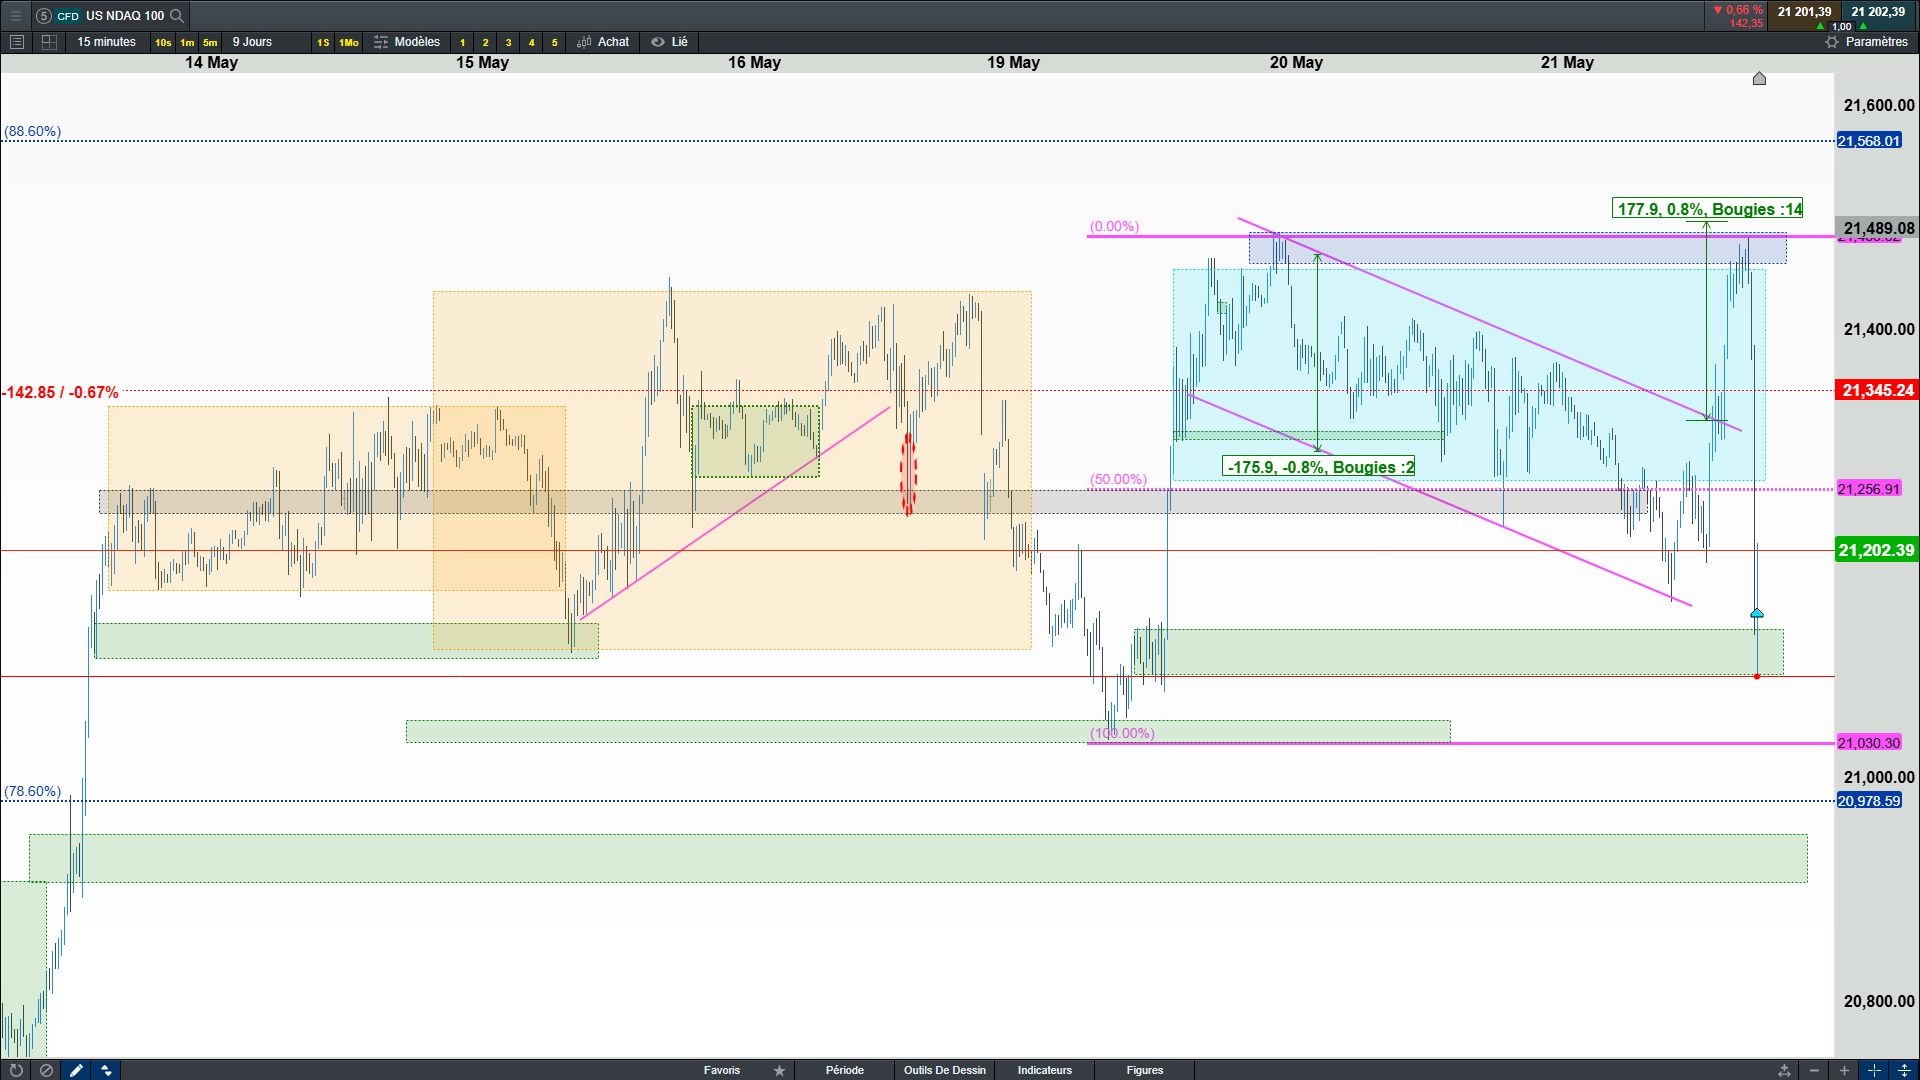
Task: Open the 9 Jours range dropdown
Action: tap(252, 42)
